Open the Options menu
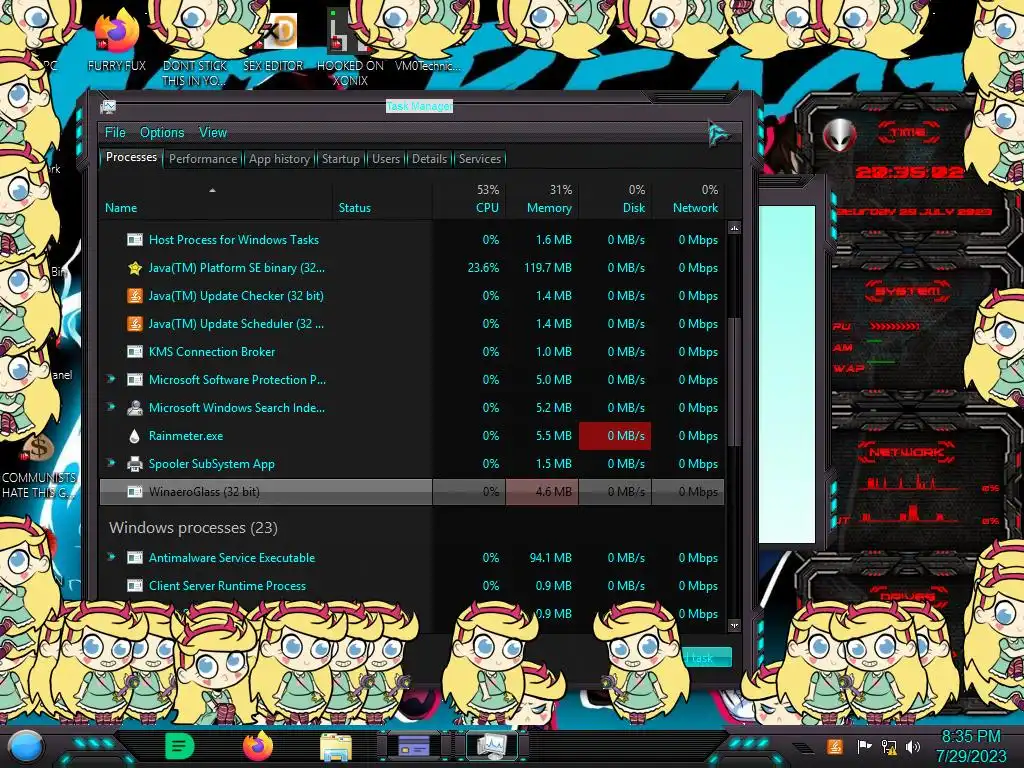 (161, 133)
